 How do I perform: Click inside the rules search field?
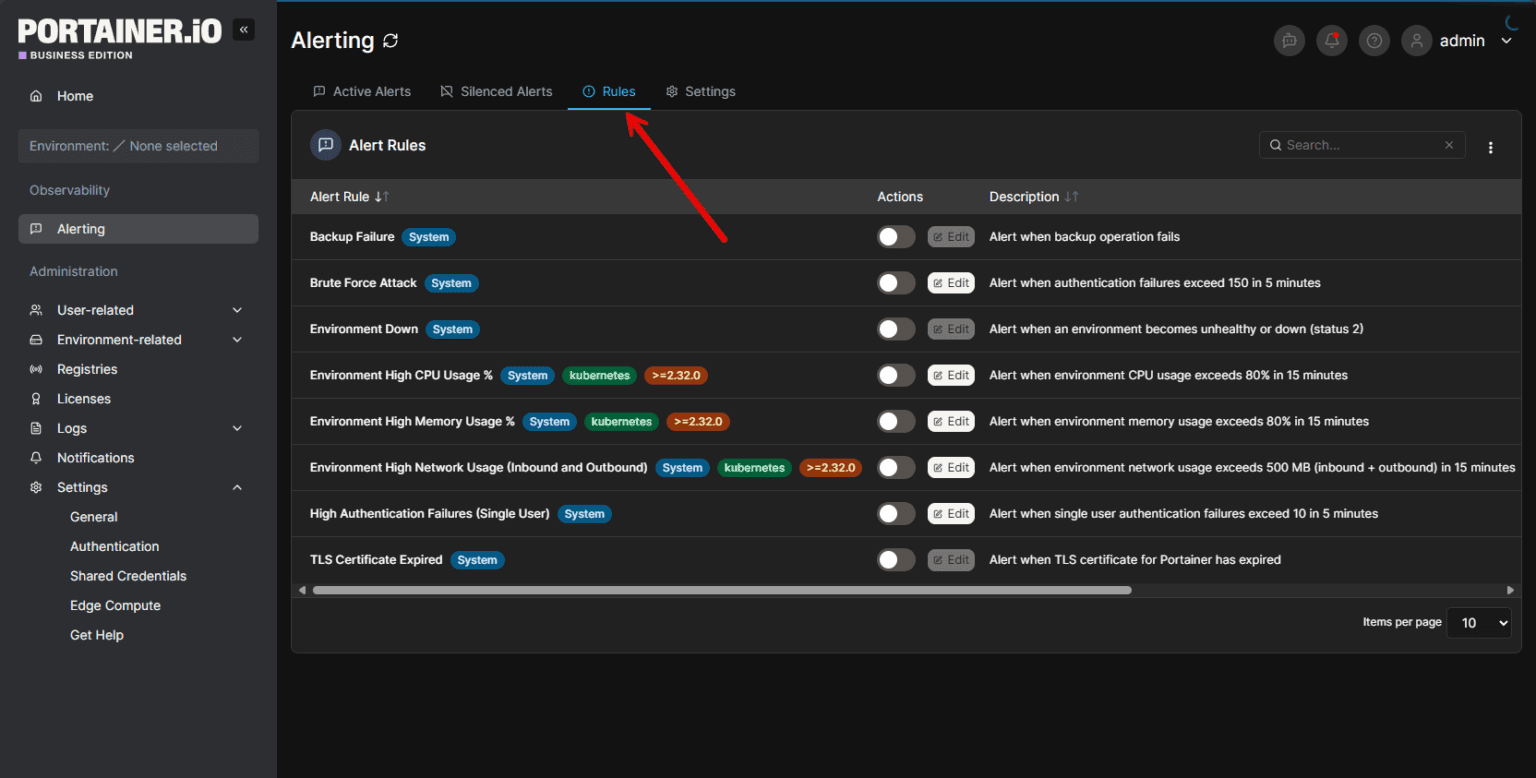point(1360,144)
